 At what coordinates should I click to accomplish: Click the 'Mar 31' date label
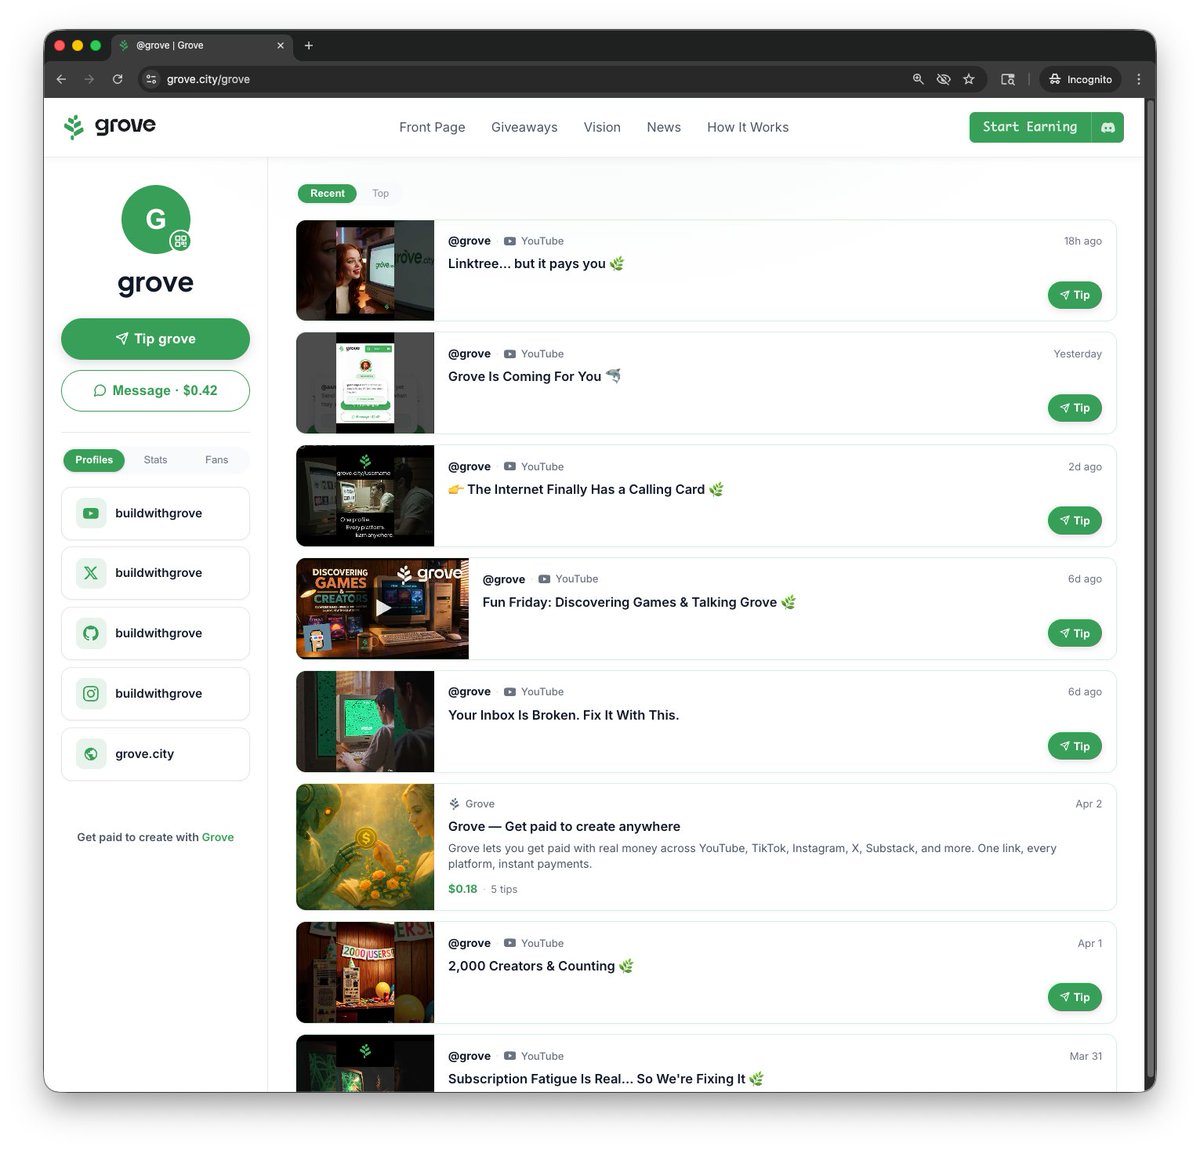(1086, 1056)
